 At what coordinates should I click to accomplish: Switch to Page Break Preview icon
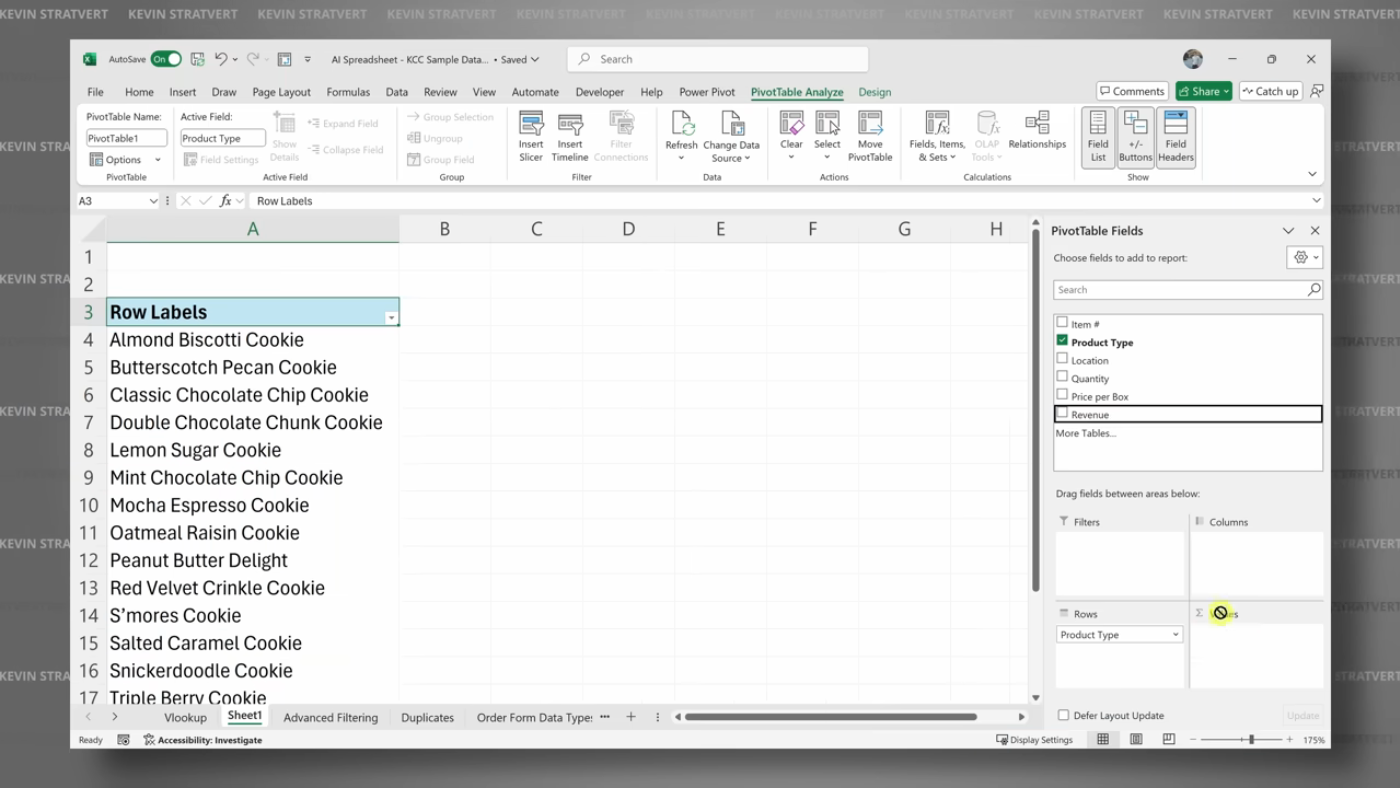(1169, 740)
